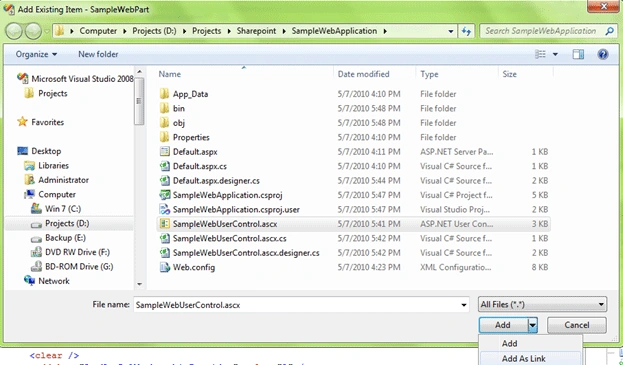Click the search magnifier icon

(x=609, y=31)
